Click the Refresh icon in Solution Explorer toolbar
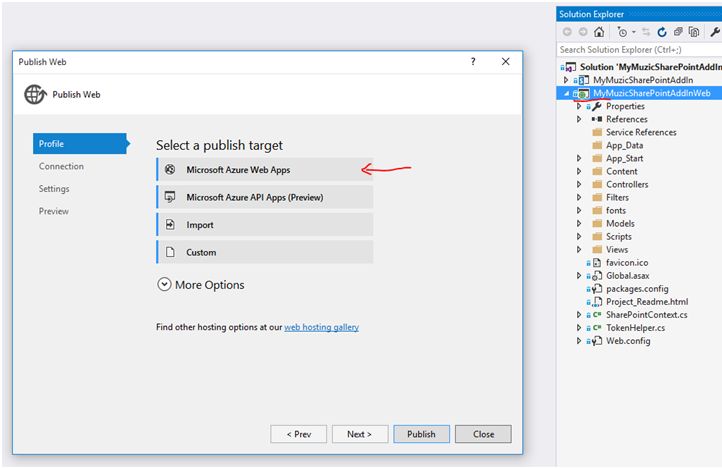 662,32
